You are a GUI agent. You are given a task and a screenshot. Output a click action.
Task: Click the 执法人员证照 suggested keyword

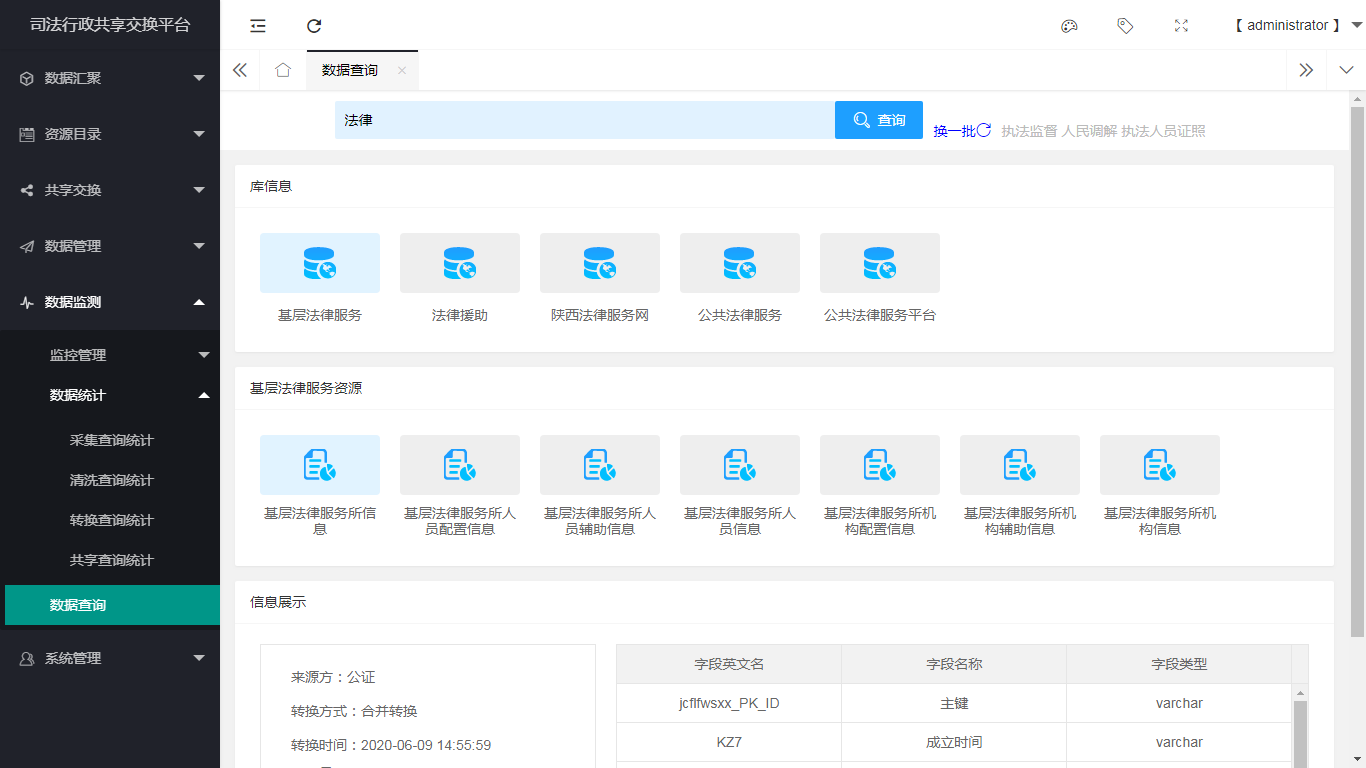(x=1163, y=131)
